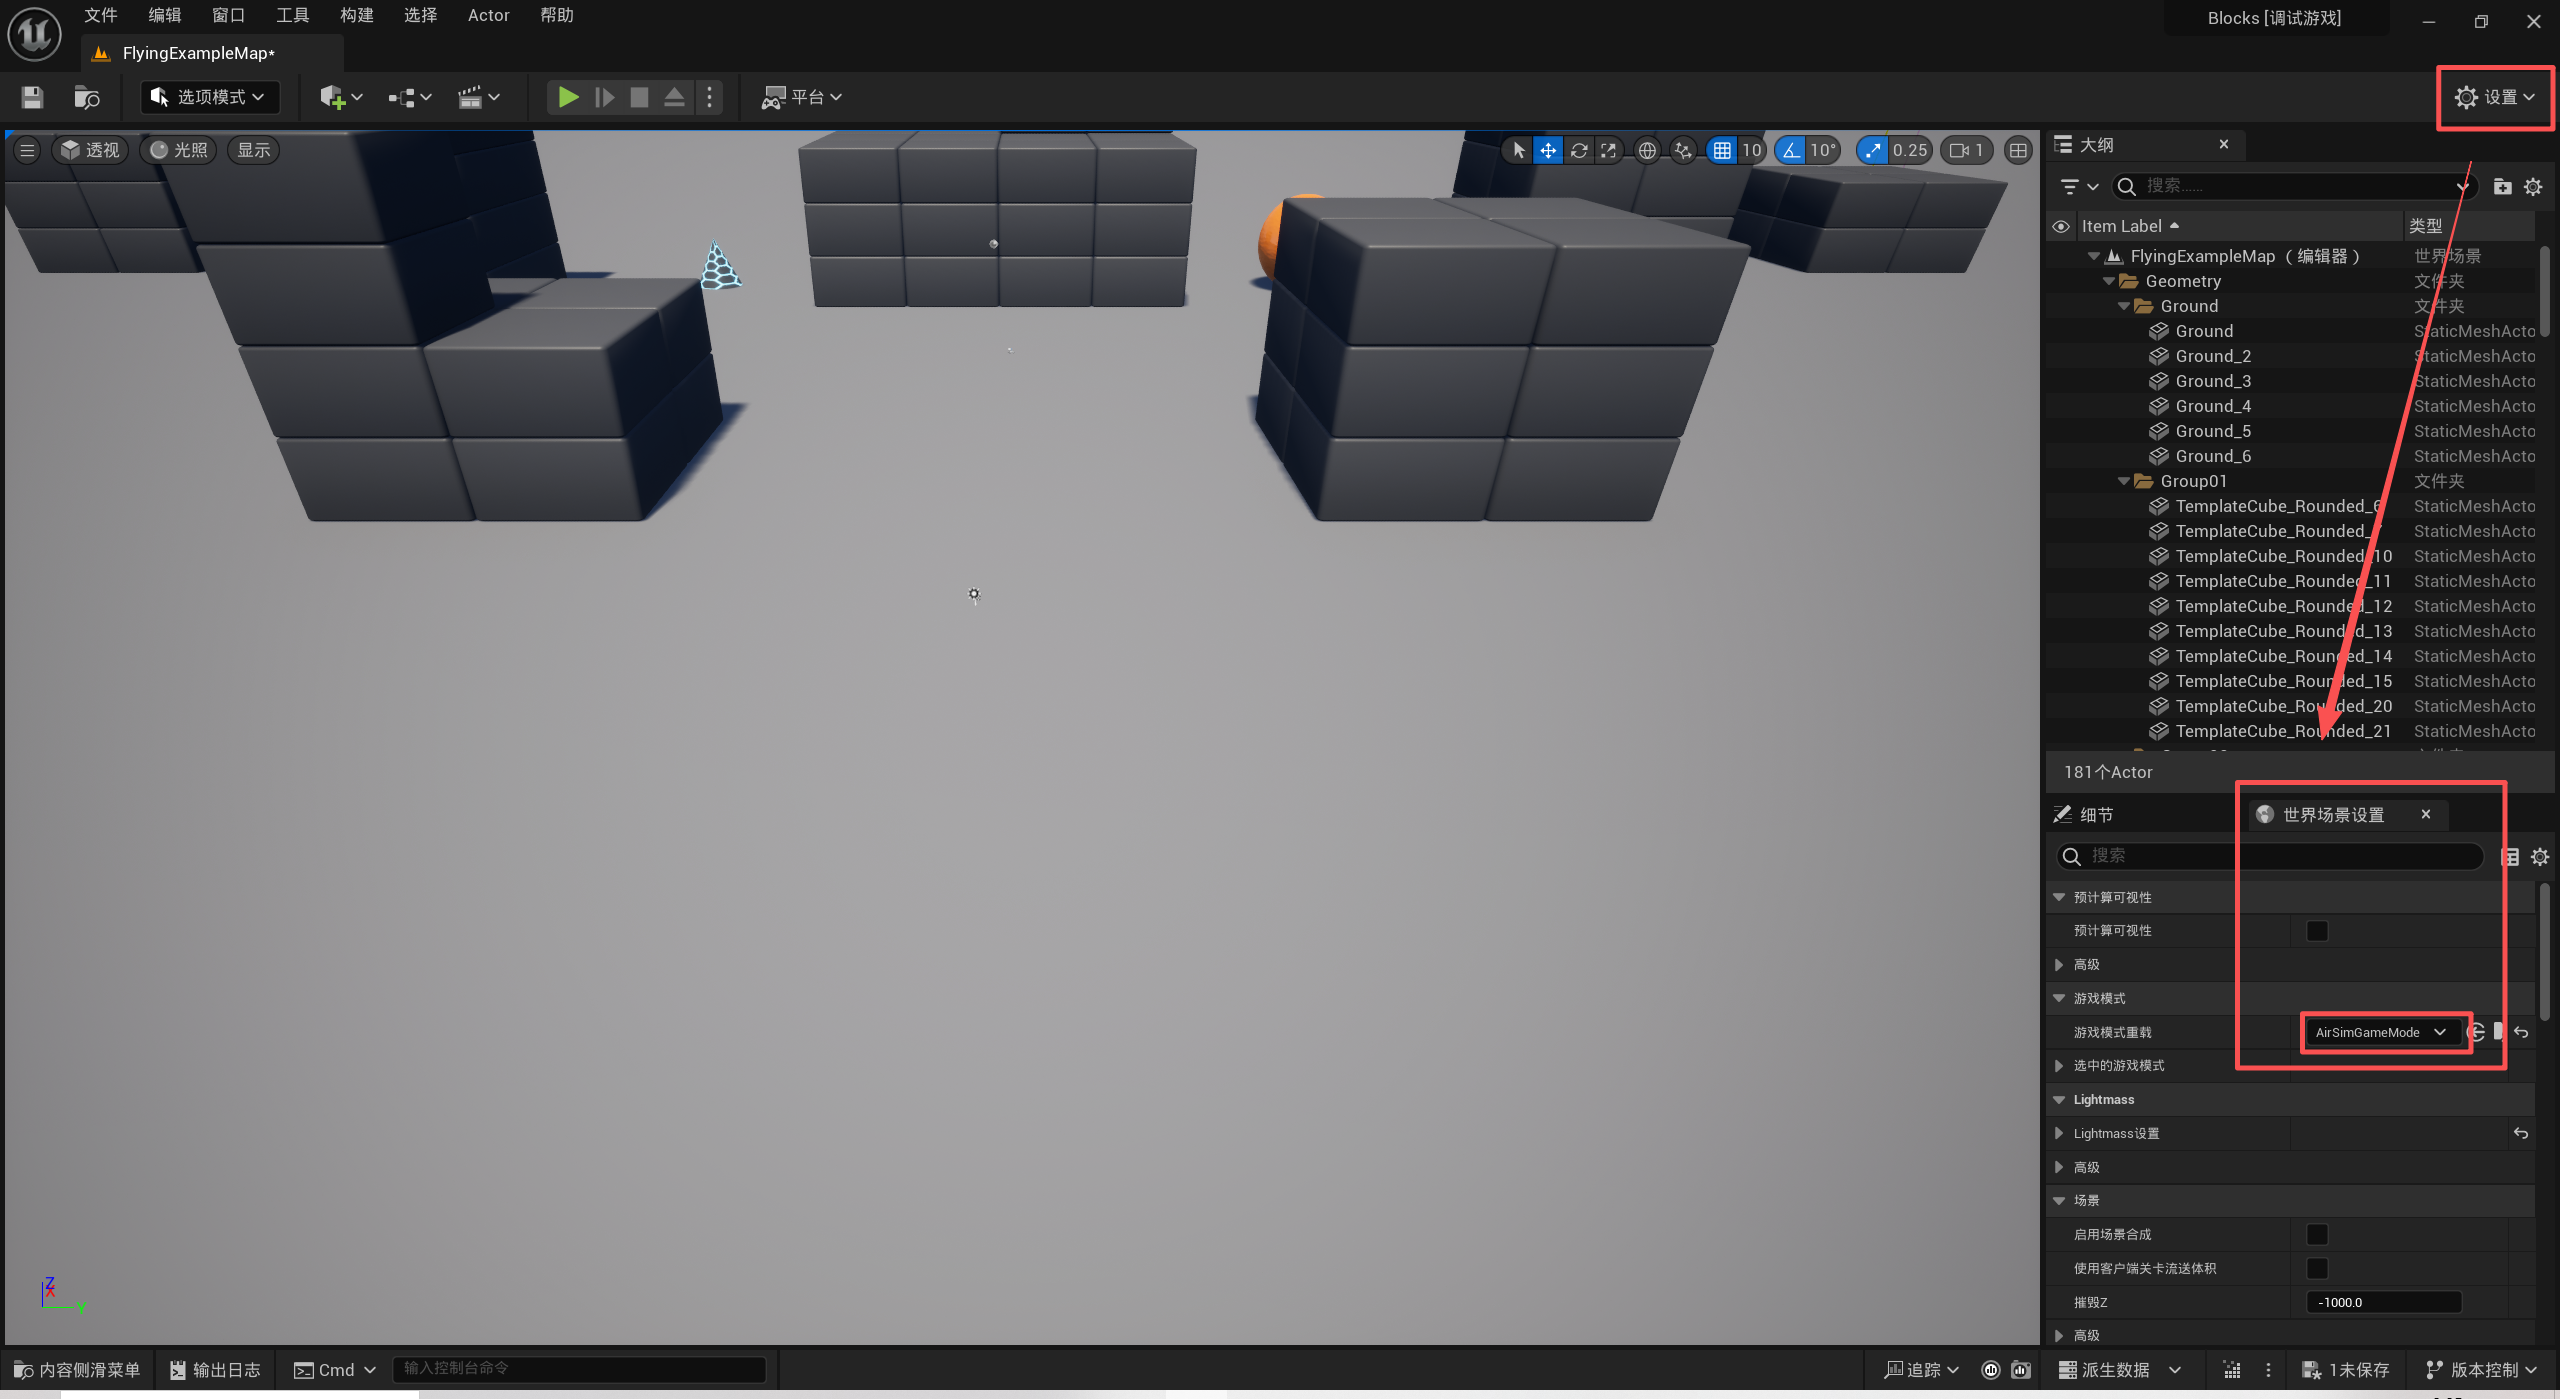Toggle grid snapping icon in viewport
2560x1399 pixels.
1722,150
